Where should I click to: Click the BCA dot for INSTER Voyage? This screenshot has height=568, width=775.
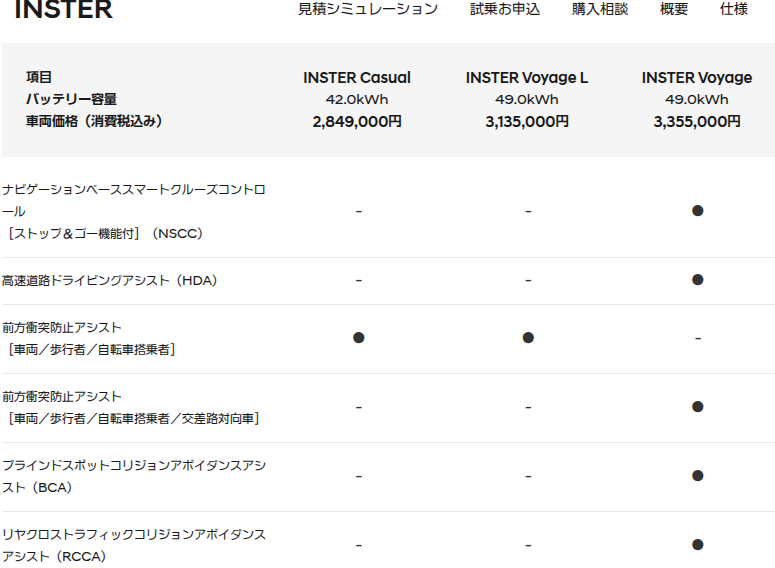(x=697, y=476)
